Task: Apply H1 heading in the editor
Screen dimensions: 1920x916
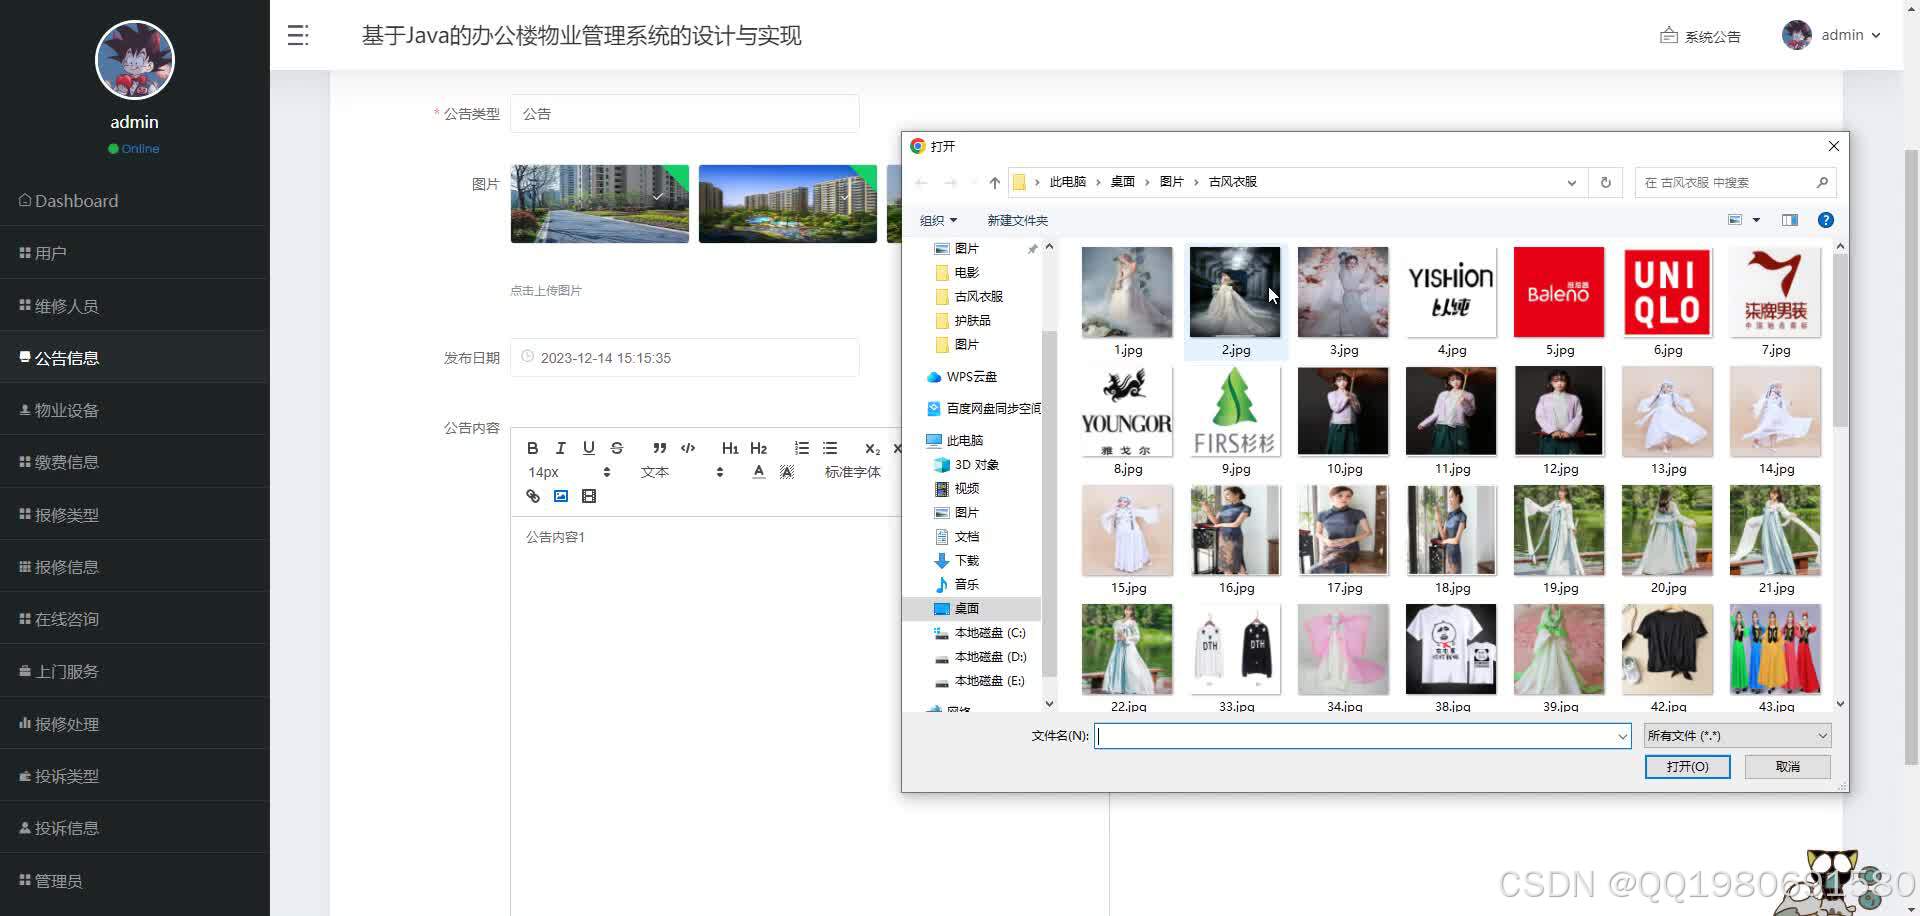Action: coord(730,448)
